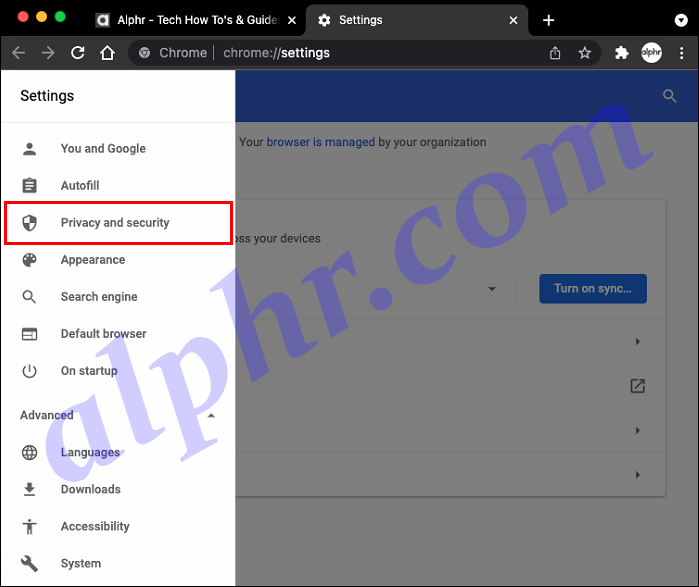Reload the current page

[78, 53]
